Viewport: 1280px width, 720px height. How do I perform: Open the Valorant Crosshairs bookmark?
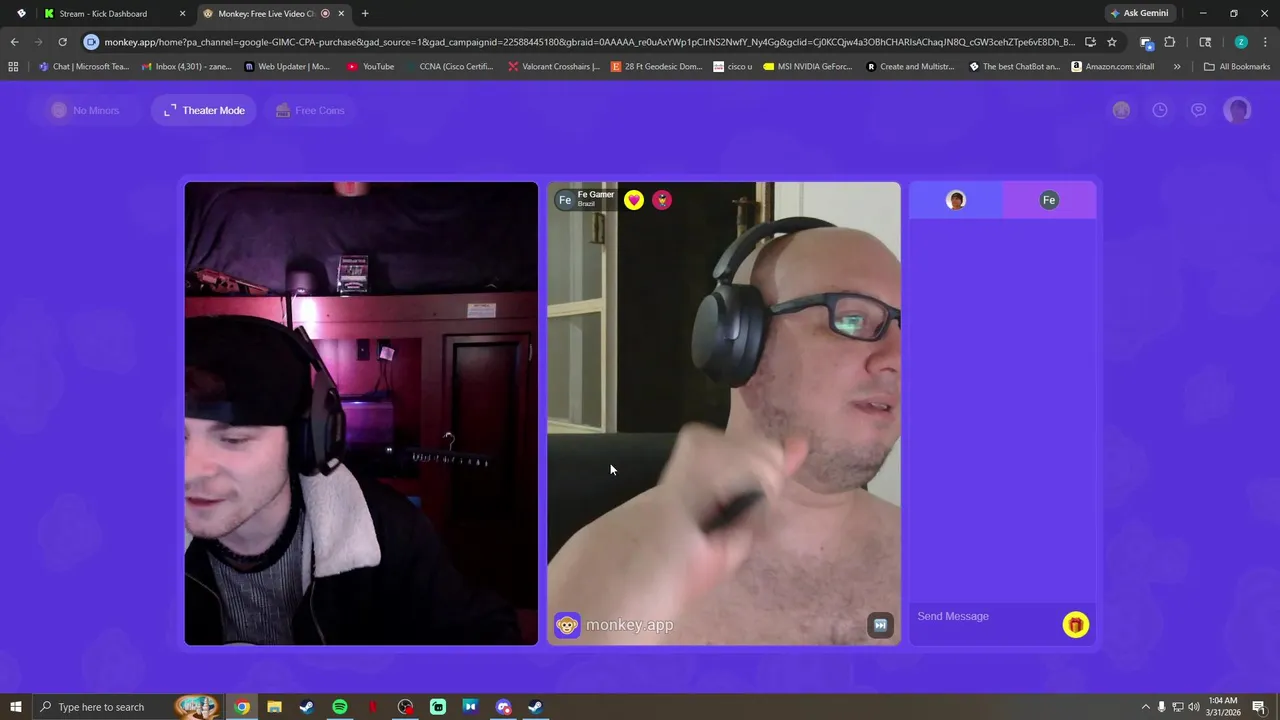point(553,67)
